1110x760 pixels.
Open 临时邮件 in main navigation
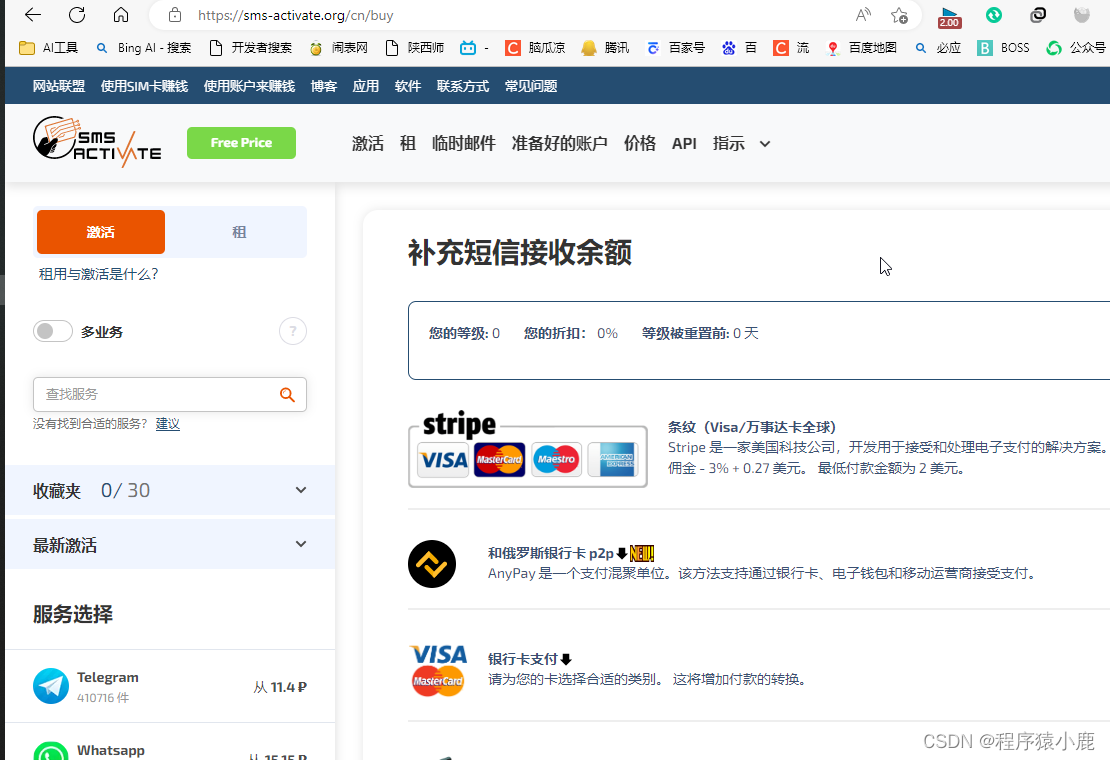point(464,144)
